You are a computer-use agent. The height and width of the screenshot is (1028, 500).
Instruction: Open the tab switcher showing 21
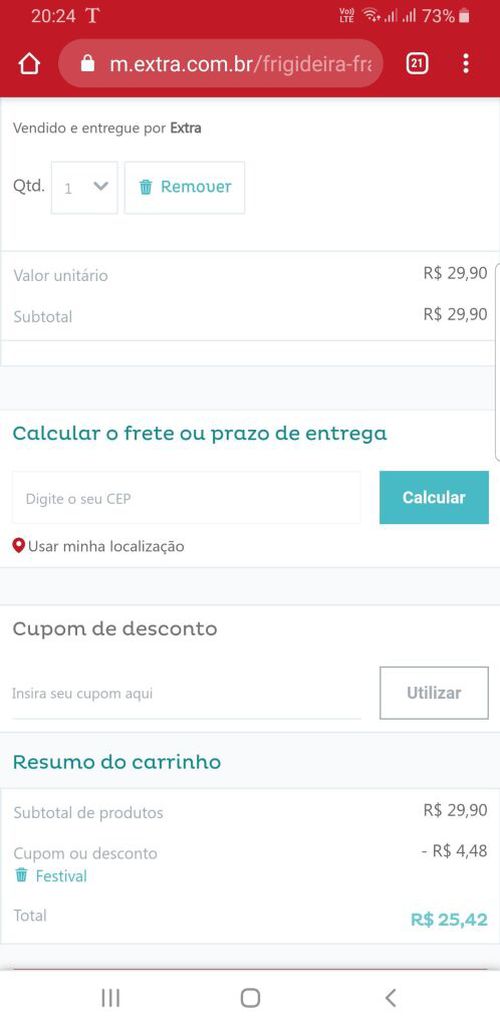coord(417,64)
